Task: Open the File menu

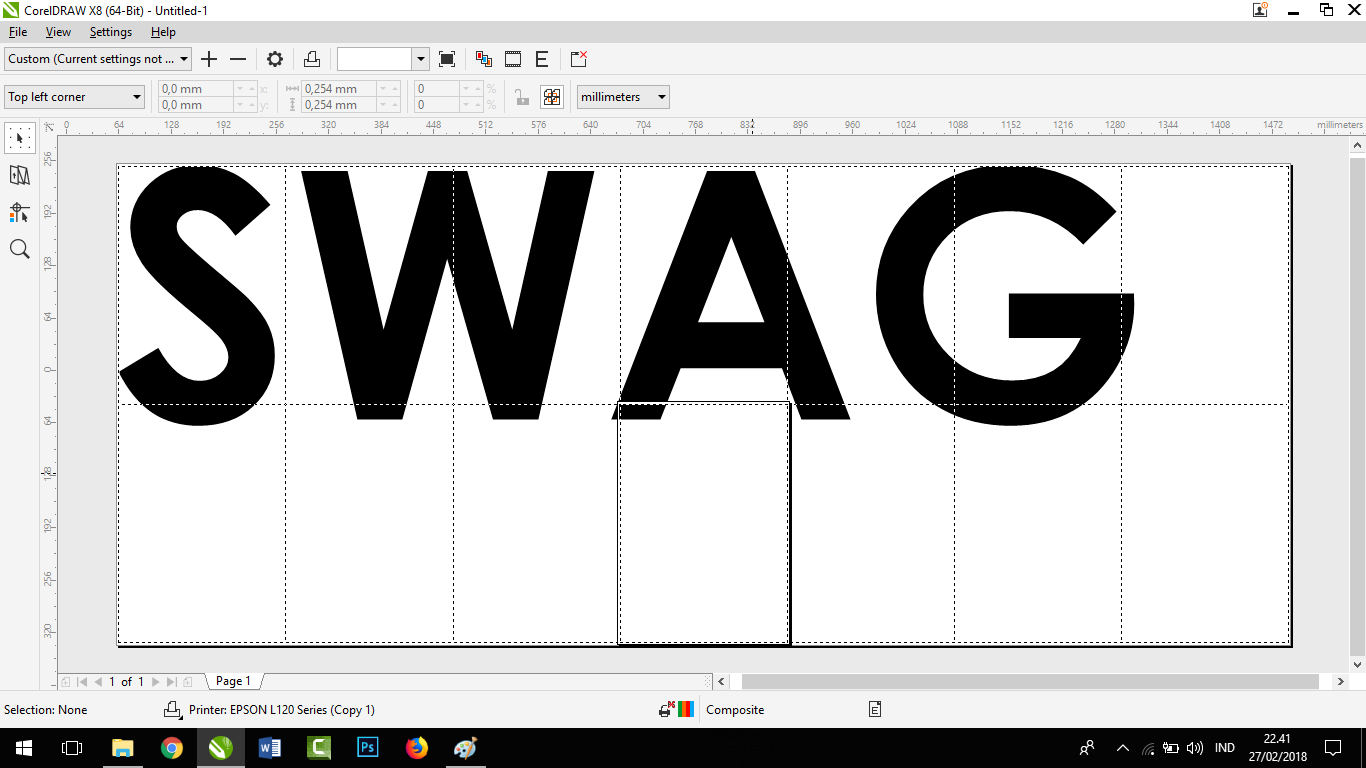Action: [x=18, y=32]
